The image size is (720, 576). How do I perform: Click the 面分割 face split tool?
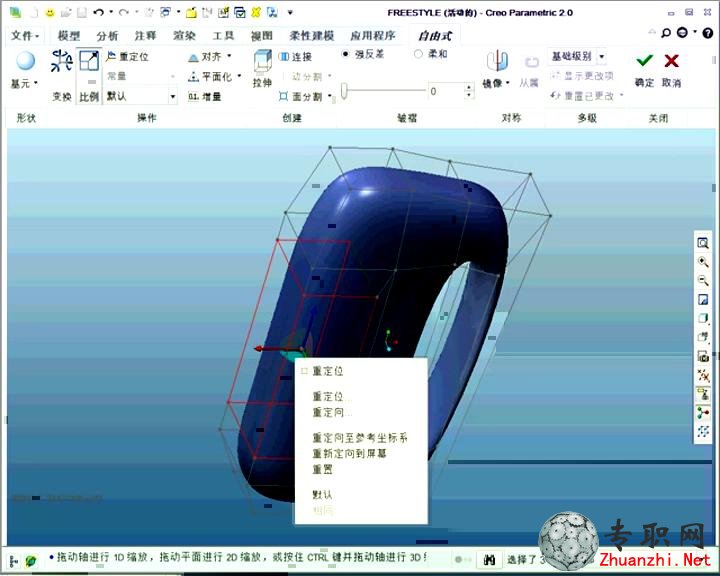click(300, 96)
